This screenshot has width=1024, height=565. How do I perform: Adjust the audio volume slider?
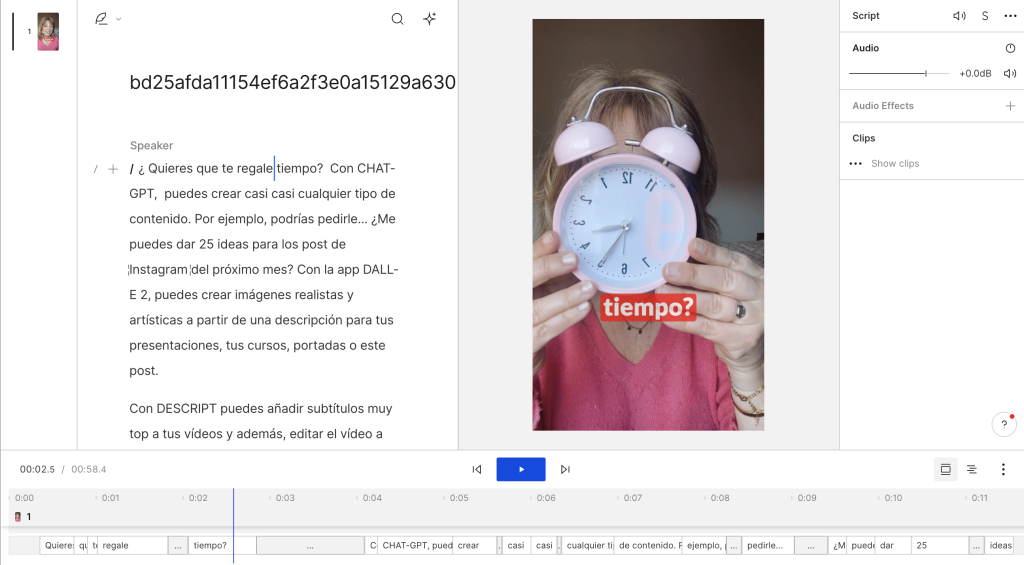pyautogui.click(x=899, y=73)
